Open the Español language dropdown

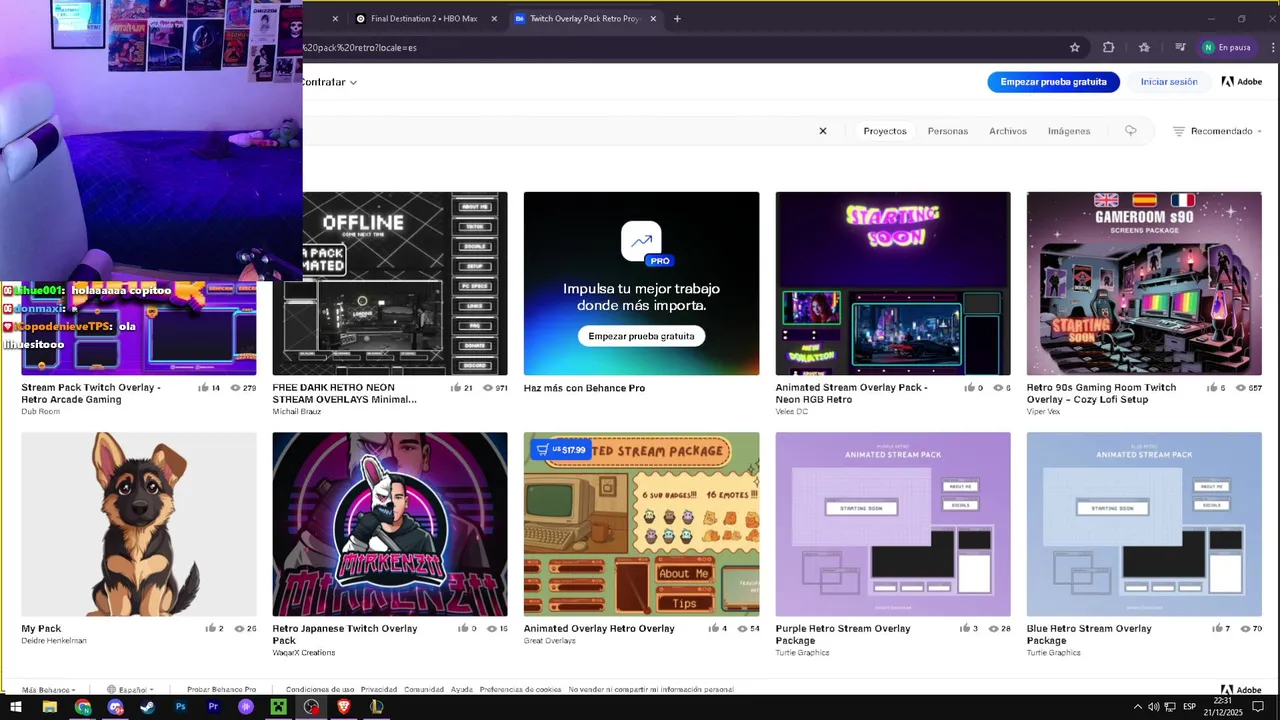tap(131, 690)
